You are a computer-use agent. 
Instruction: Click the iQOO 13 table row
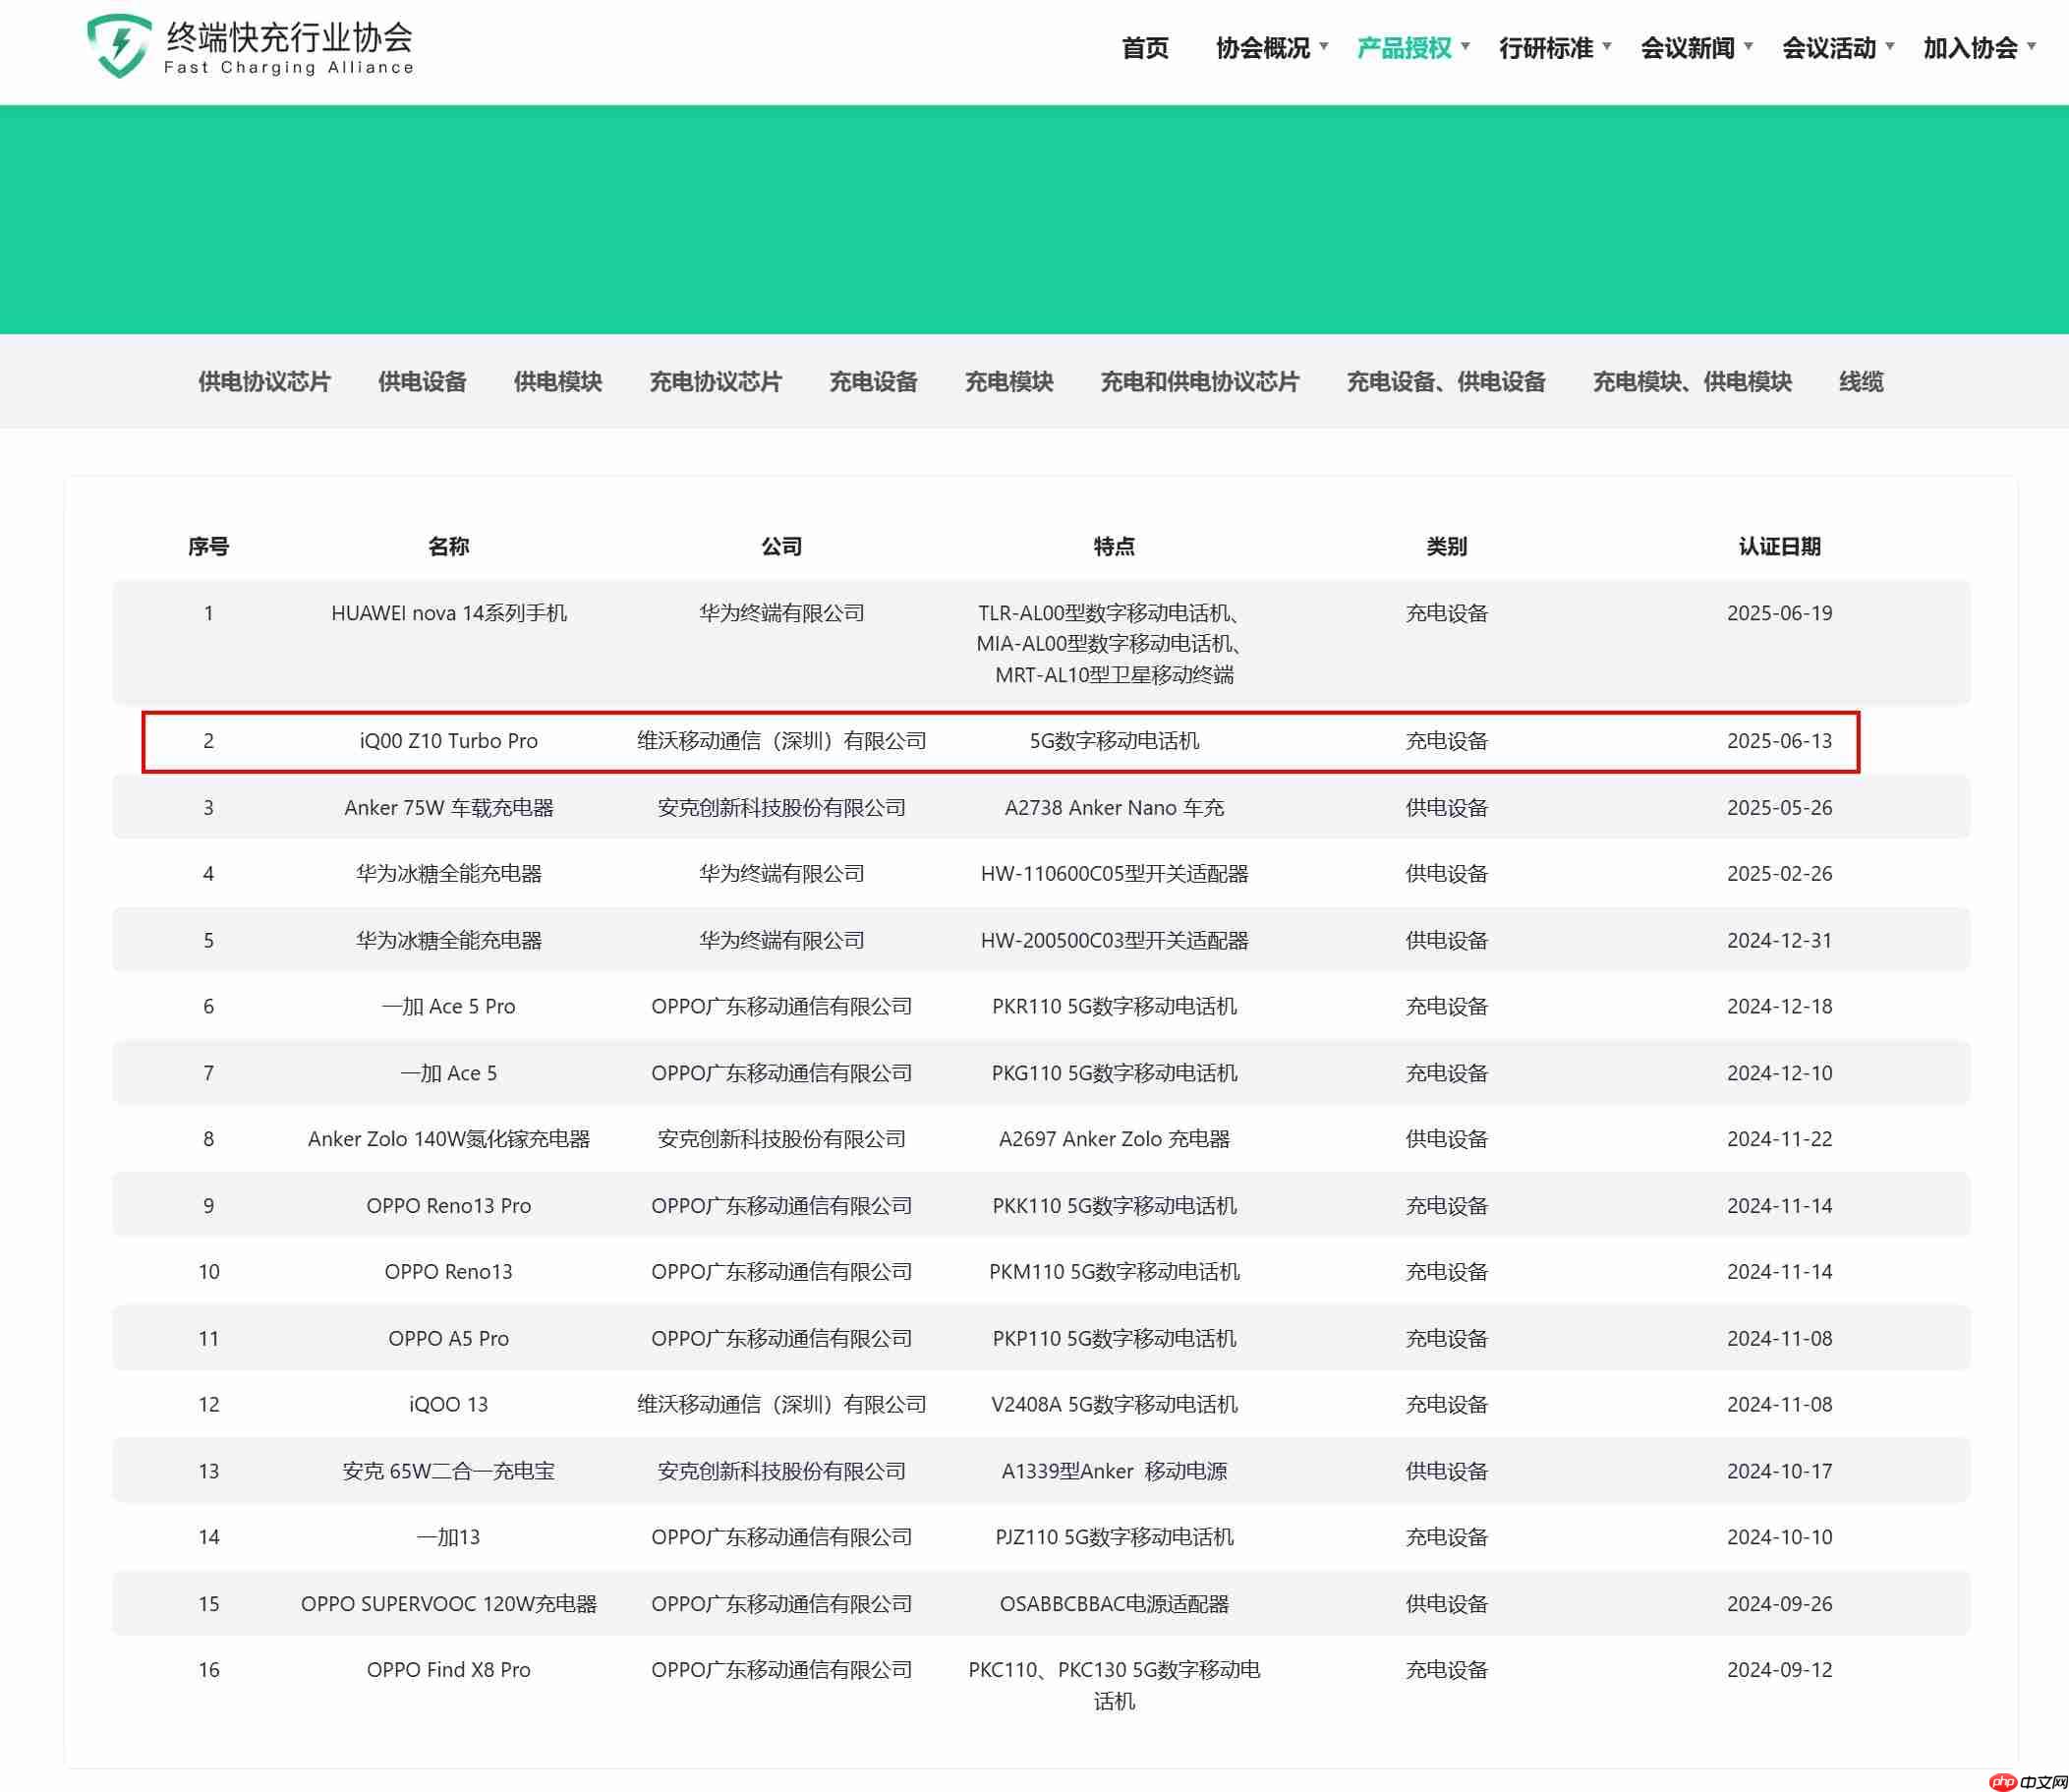(x=449, y=1404)
